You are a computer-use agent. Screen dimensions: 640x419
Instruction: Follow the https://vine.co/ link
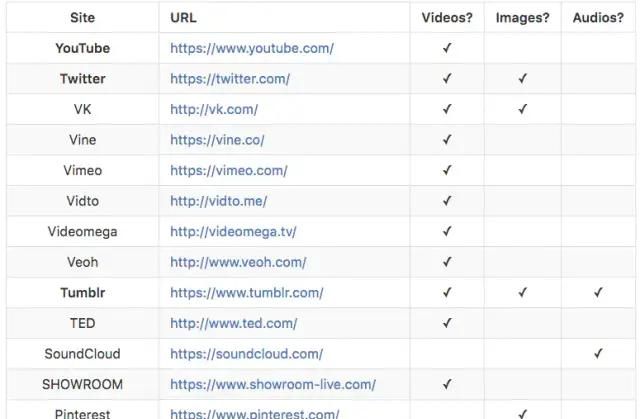[217, 140]
